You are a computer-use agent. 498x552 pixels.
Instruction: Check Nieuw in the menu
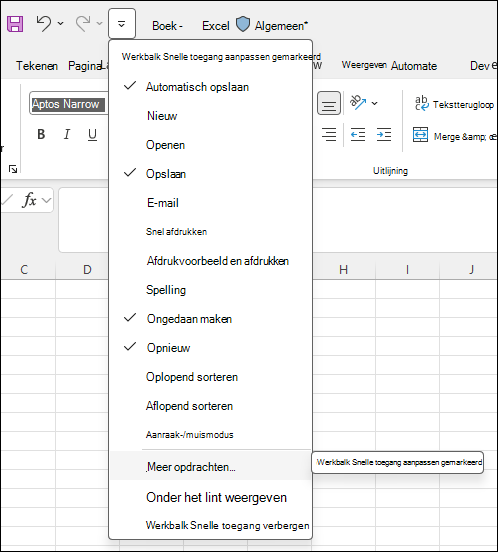210,116
